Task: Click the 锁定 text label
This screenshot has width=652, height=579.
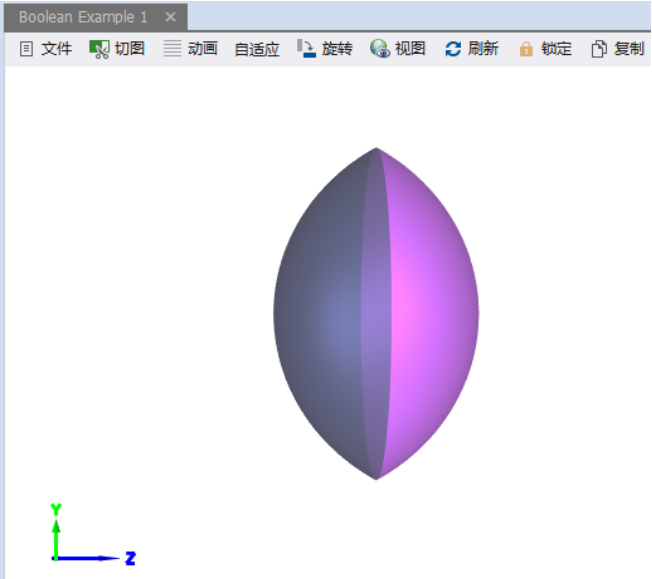Action: 556,49
